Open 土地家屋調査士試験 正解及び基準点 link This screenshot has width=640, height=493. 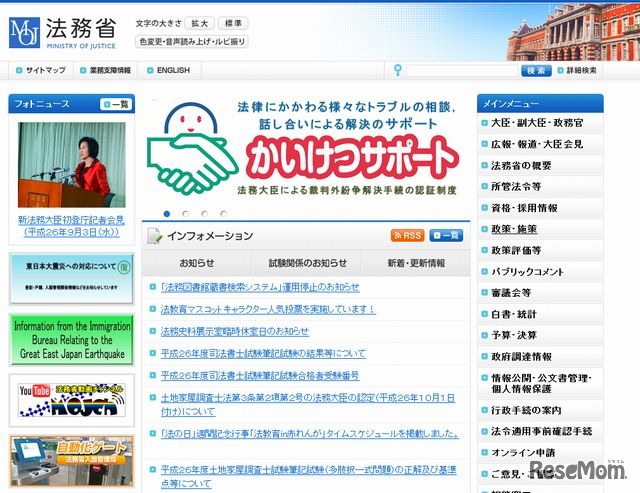click(x=309, y=477)
